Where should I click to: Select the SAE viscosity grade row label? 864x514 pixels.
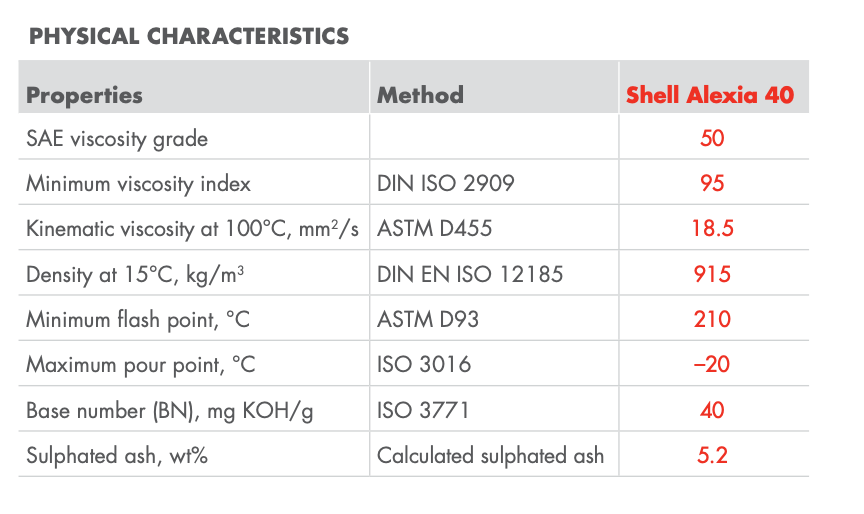[117, 138]
